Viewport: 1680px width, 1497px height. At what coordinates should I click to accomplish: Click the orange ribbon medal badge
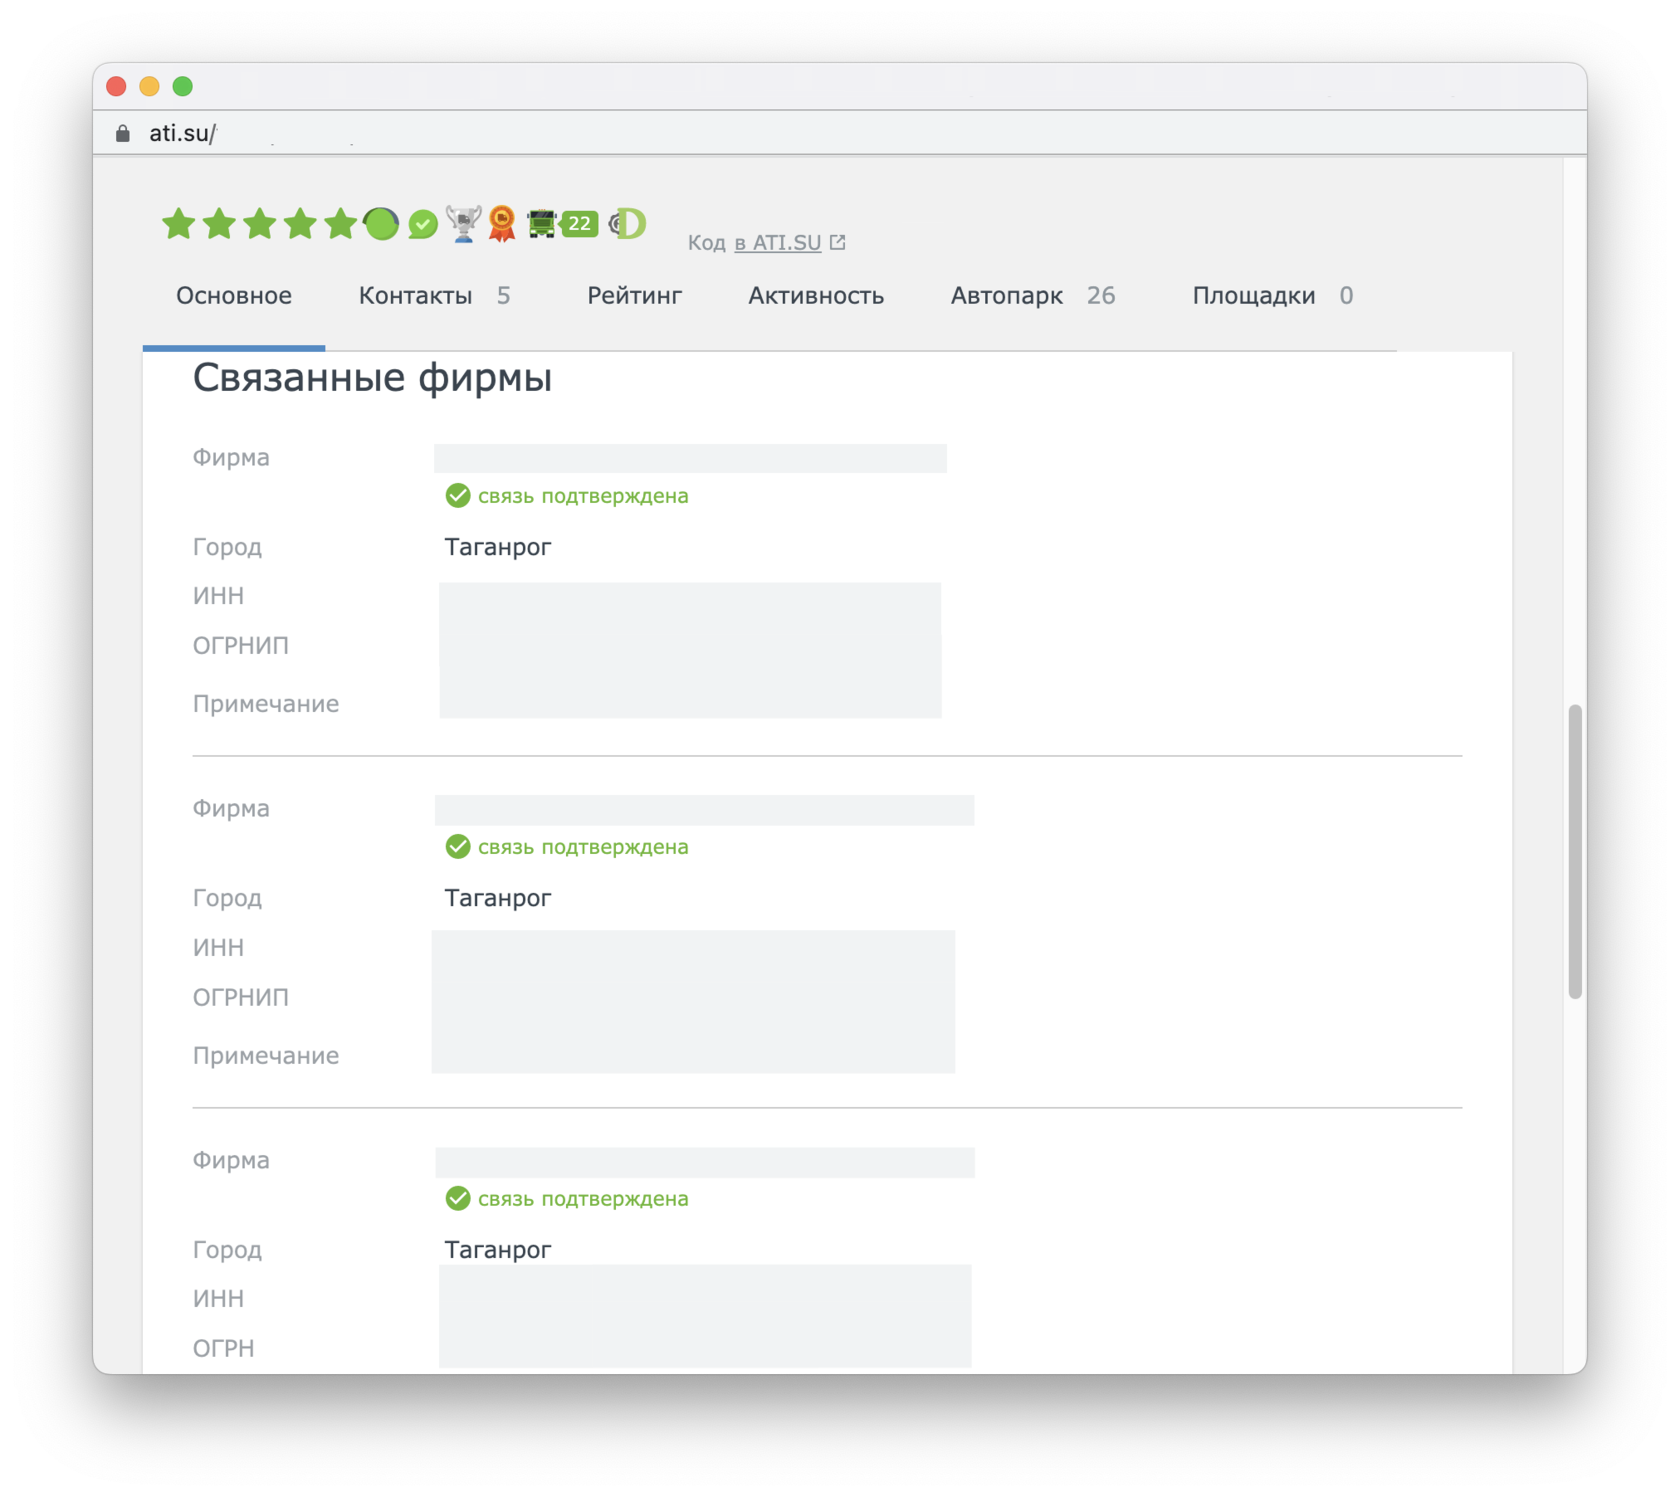[502, 224]
